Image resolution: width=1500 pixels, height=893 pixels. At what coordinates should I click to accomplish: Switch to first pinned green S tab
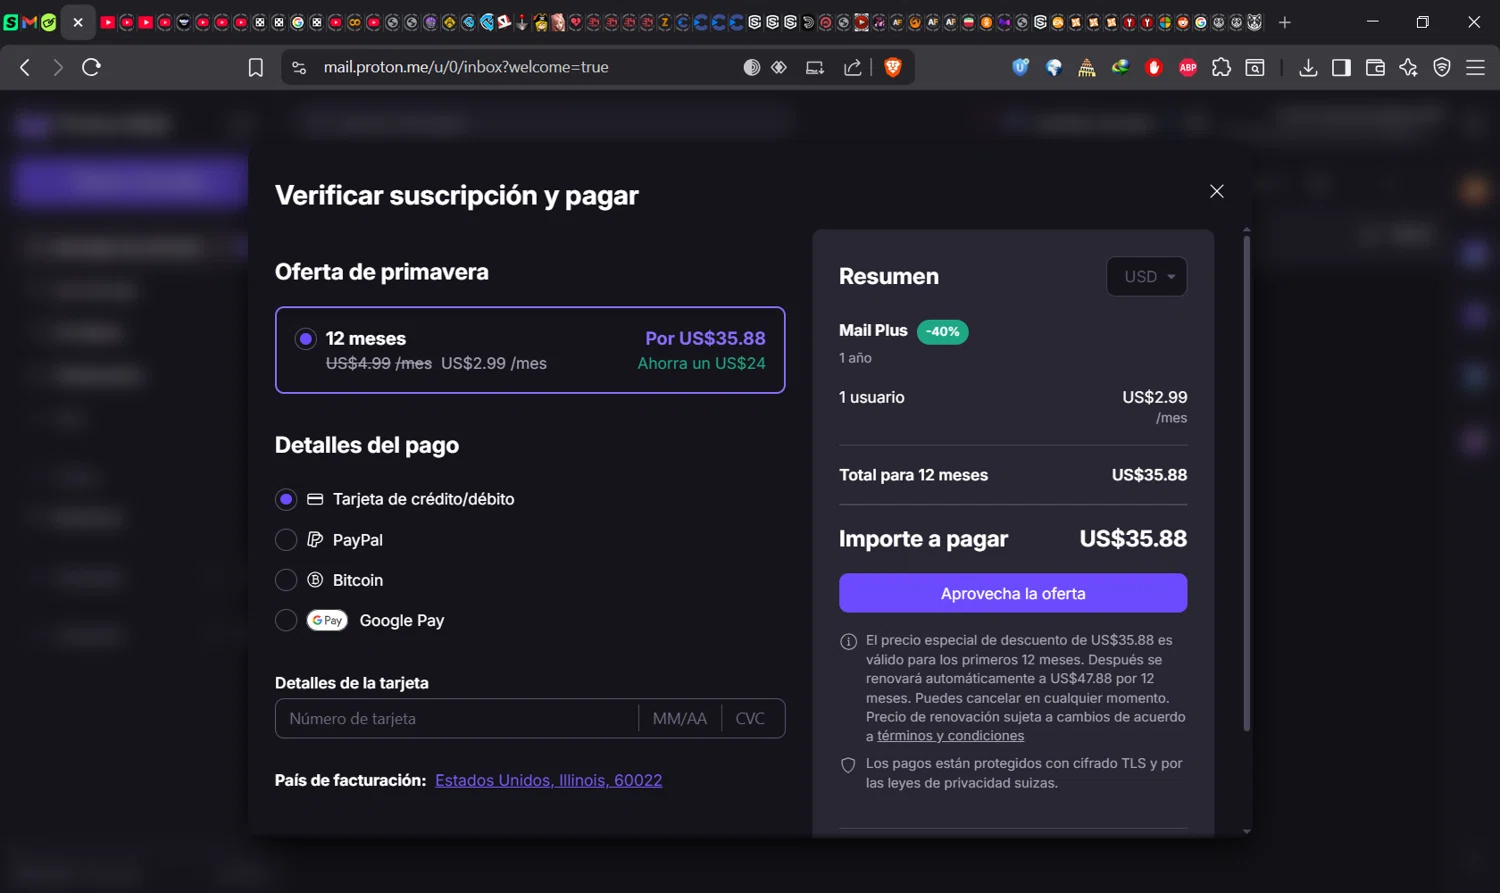11,22
